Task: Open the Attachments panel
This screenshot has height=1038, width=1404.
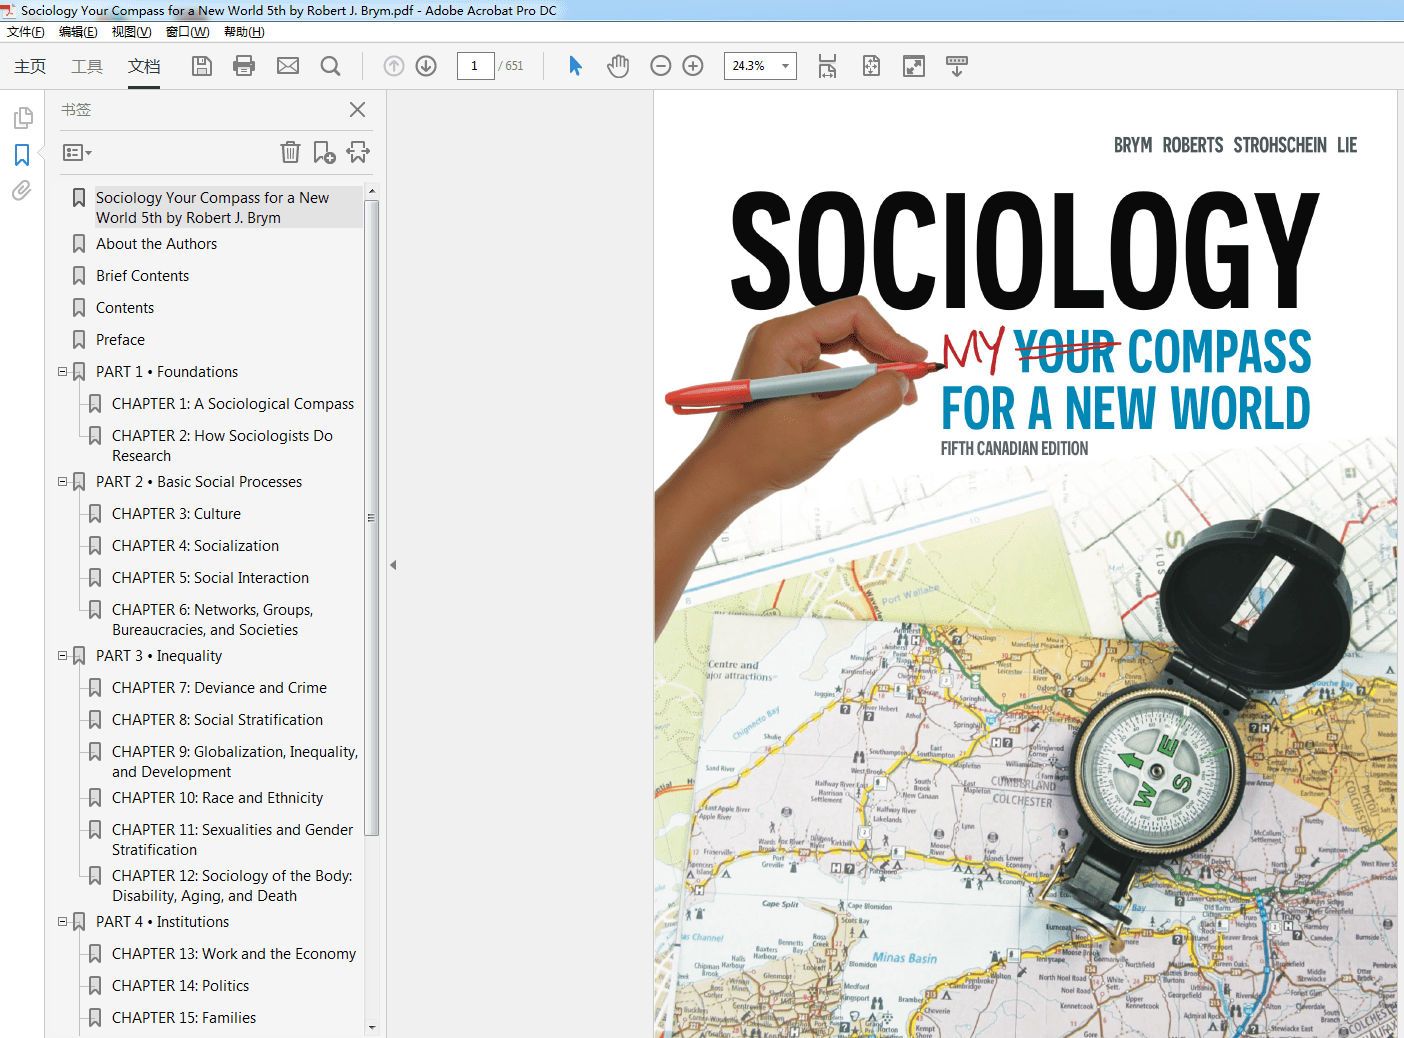Action: pyautogui.click(x=21, y=190)
